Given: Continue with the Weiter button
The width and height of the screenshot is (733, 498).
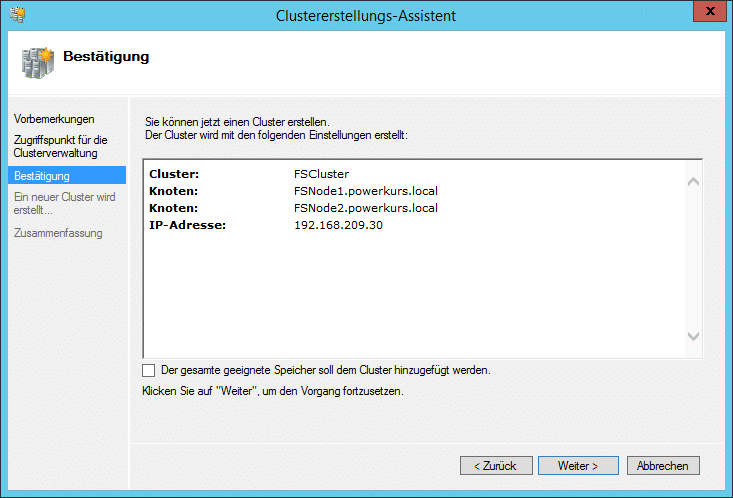Looking at the screenshot, I should 578,466.
